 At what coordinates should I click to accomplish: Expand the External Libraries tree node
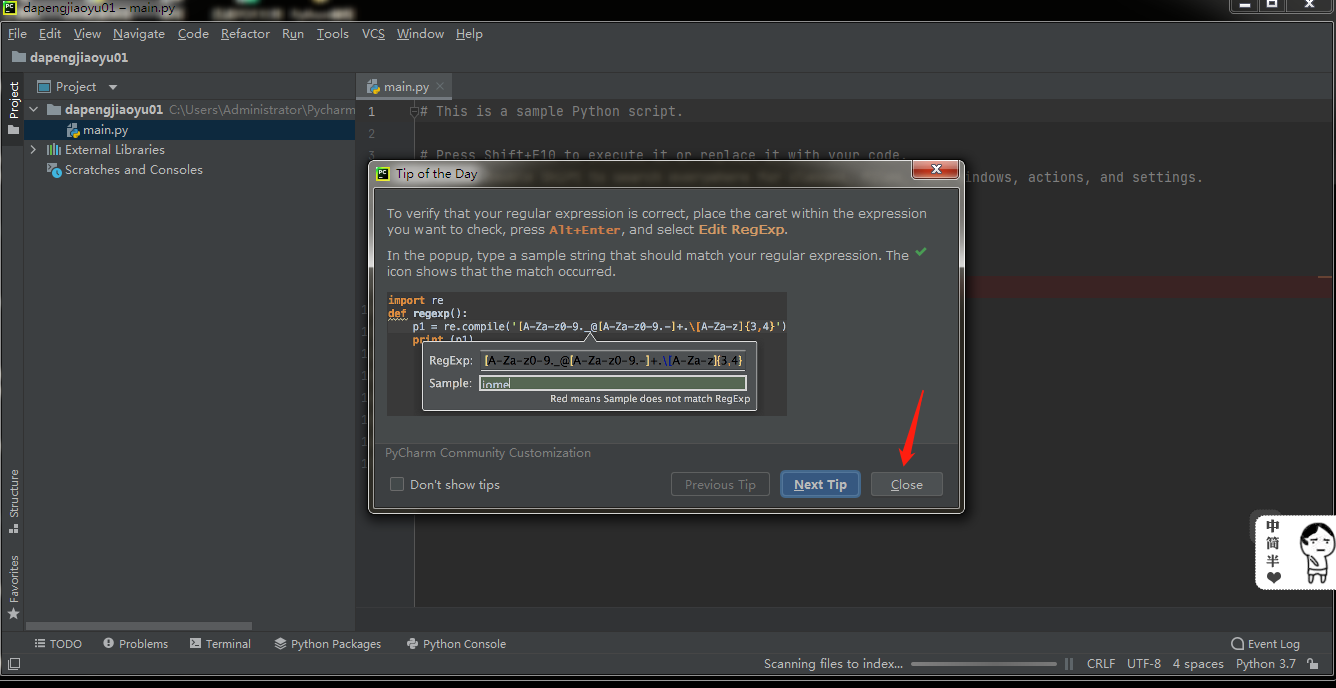[x=33, y=150]
